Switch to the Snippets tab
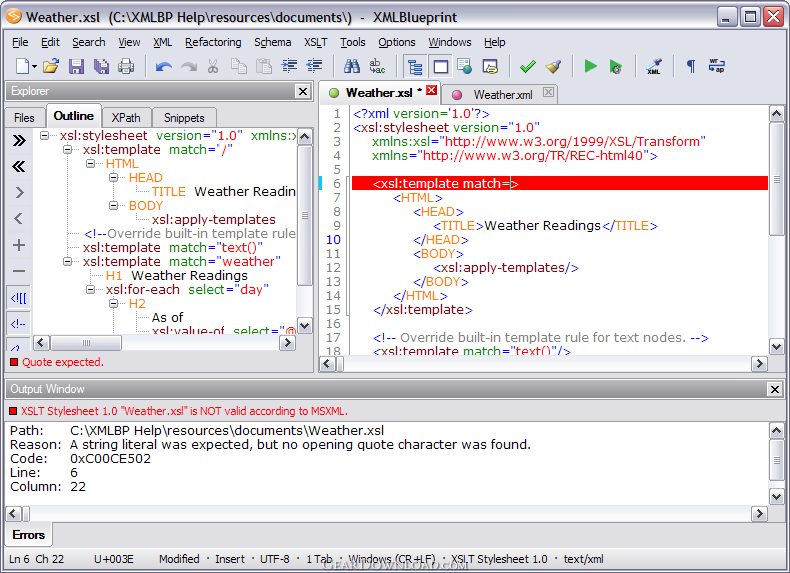Screen dimensions: 790x573 click(x=184, y=117)
